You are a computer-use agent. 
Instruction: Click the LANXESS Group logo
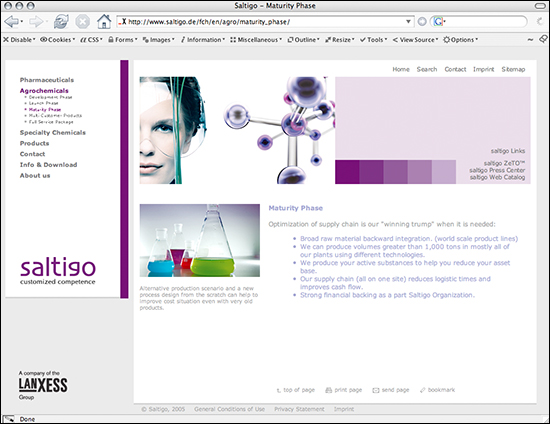coord(43,385)
